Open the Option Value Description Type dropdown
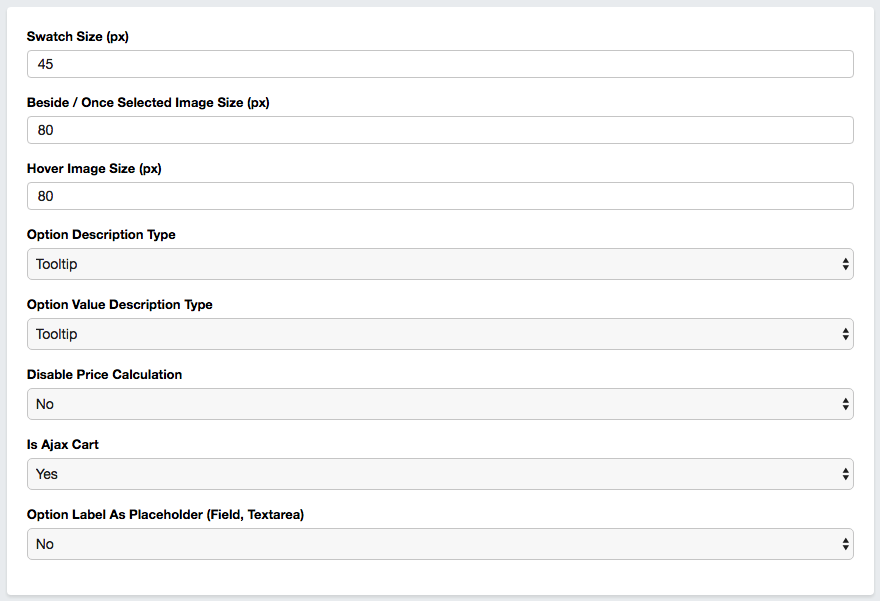Viewport: 880px width, 601px height. 440,334
